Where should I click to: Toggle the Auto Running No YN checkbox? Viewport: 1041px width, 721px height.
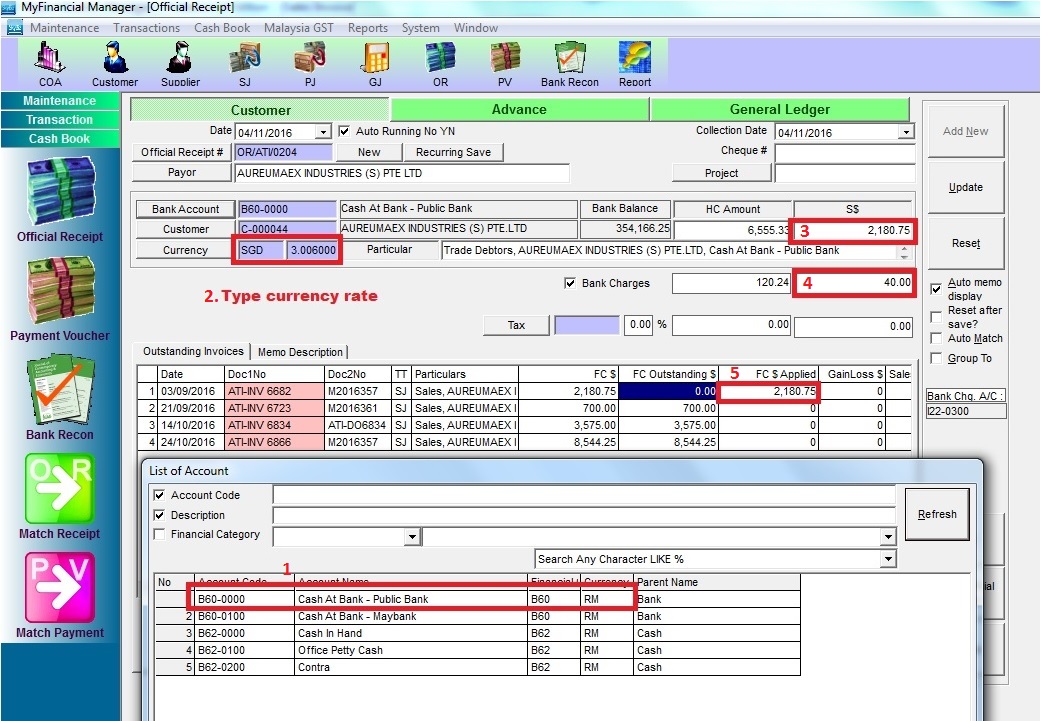point(345,131)
